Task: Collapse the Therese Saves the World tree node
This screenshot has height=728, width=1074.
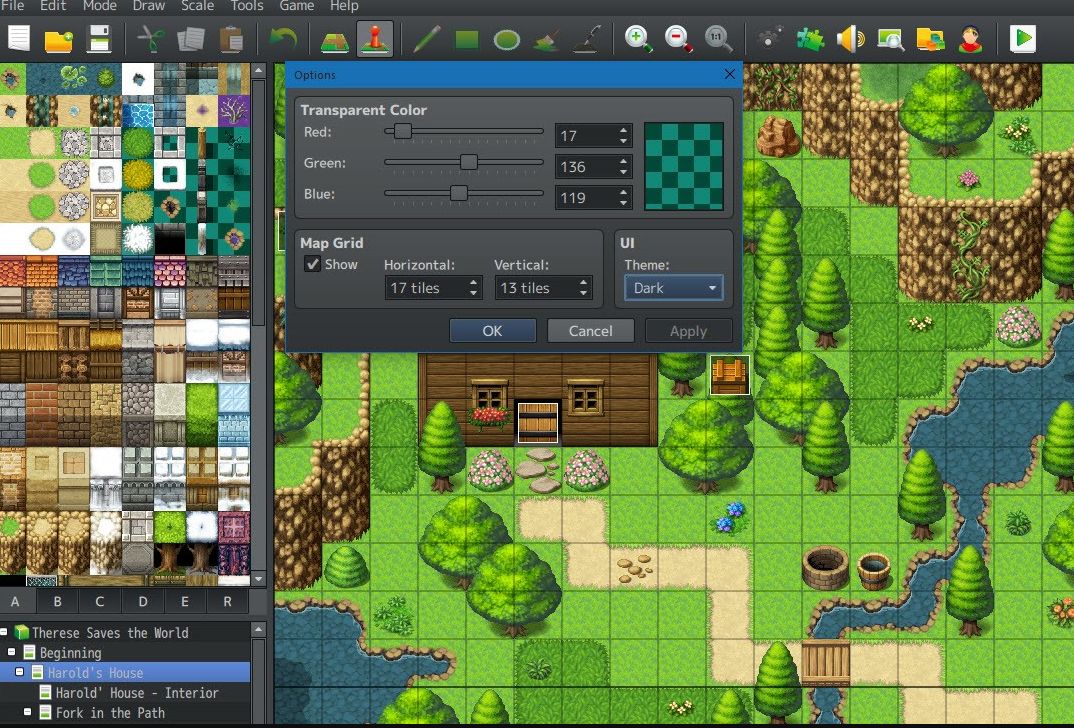Action: pyautogui.click(x=4, y=631)
